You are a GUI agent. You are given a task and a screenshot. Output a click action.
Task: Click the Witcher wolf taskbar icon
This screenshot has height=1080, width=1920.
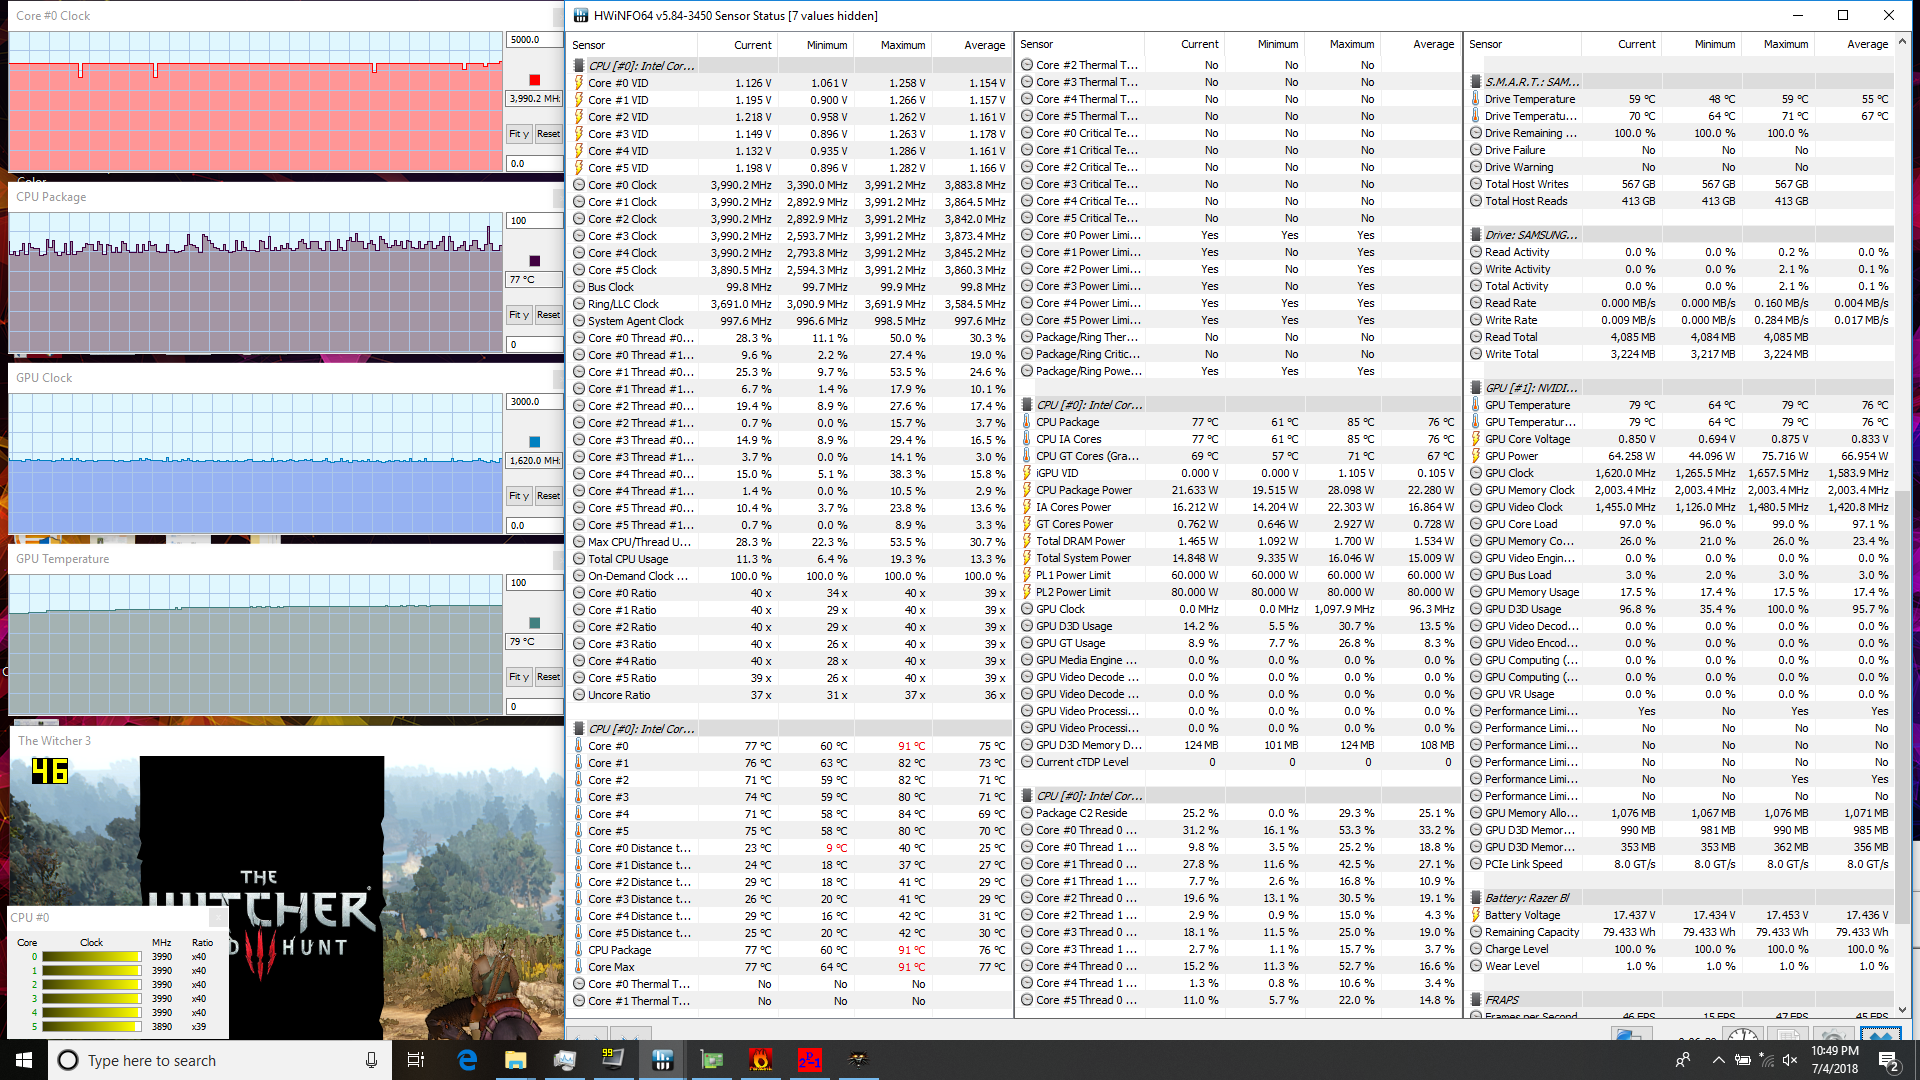click(858, 1060)
